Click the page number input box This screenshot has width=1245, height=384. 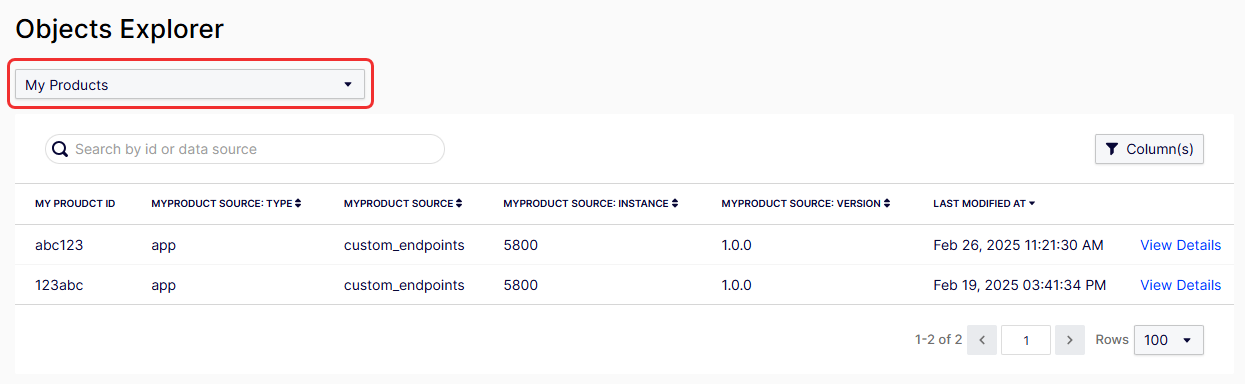point(1026,340)
